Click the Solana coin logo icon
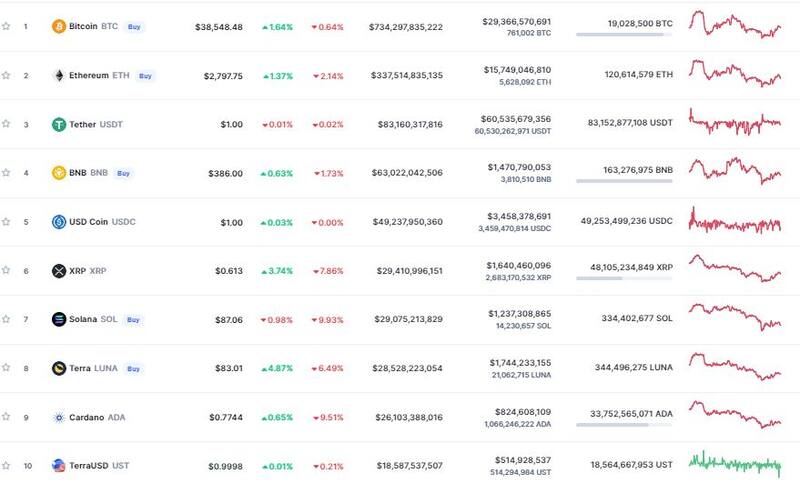This screenshot has height=484, width=800. point(59,319)
